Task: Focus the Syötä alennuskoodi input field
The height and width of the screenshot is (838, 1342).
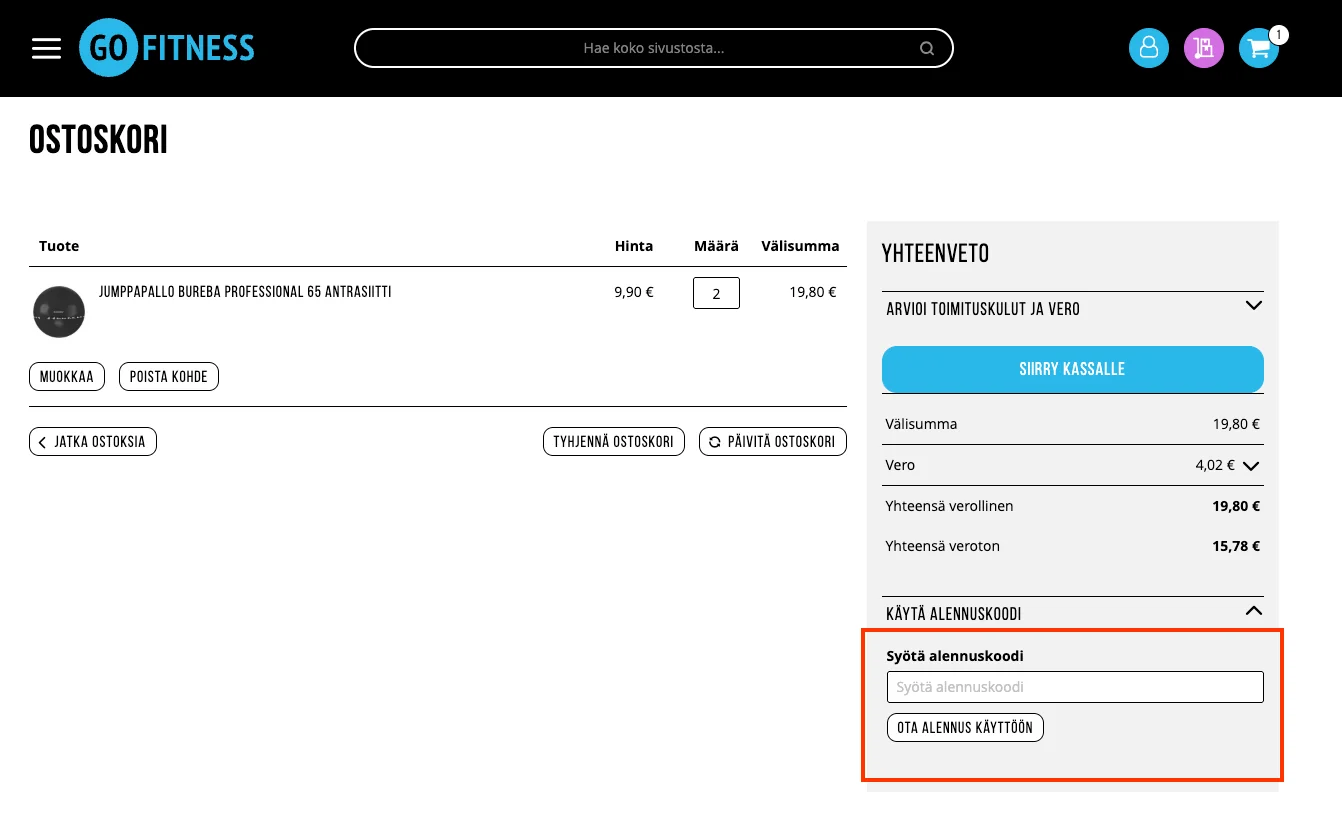Action: 1075,687
